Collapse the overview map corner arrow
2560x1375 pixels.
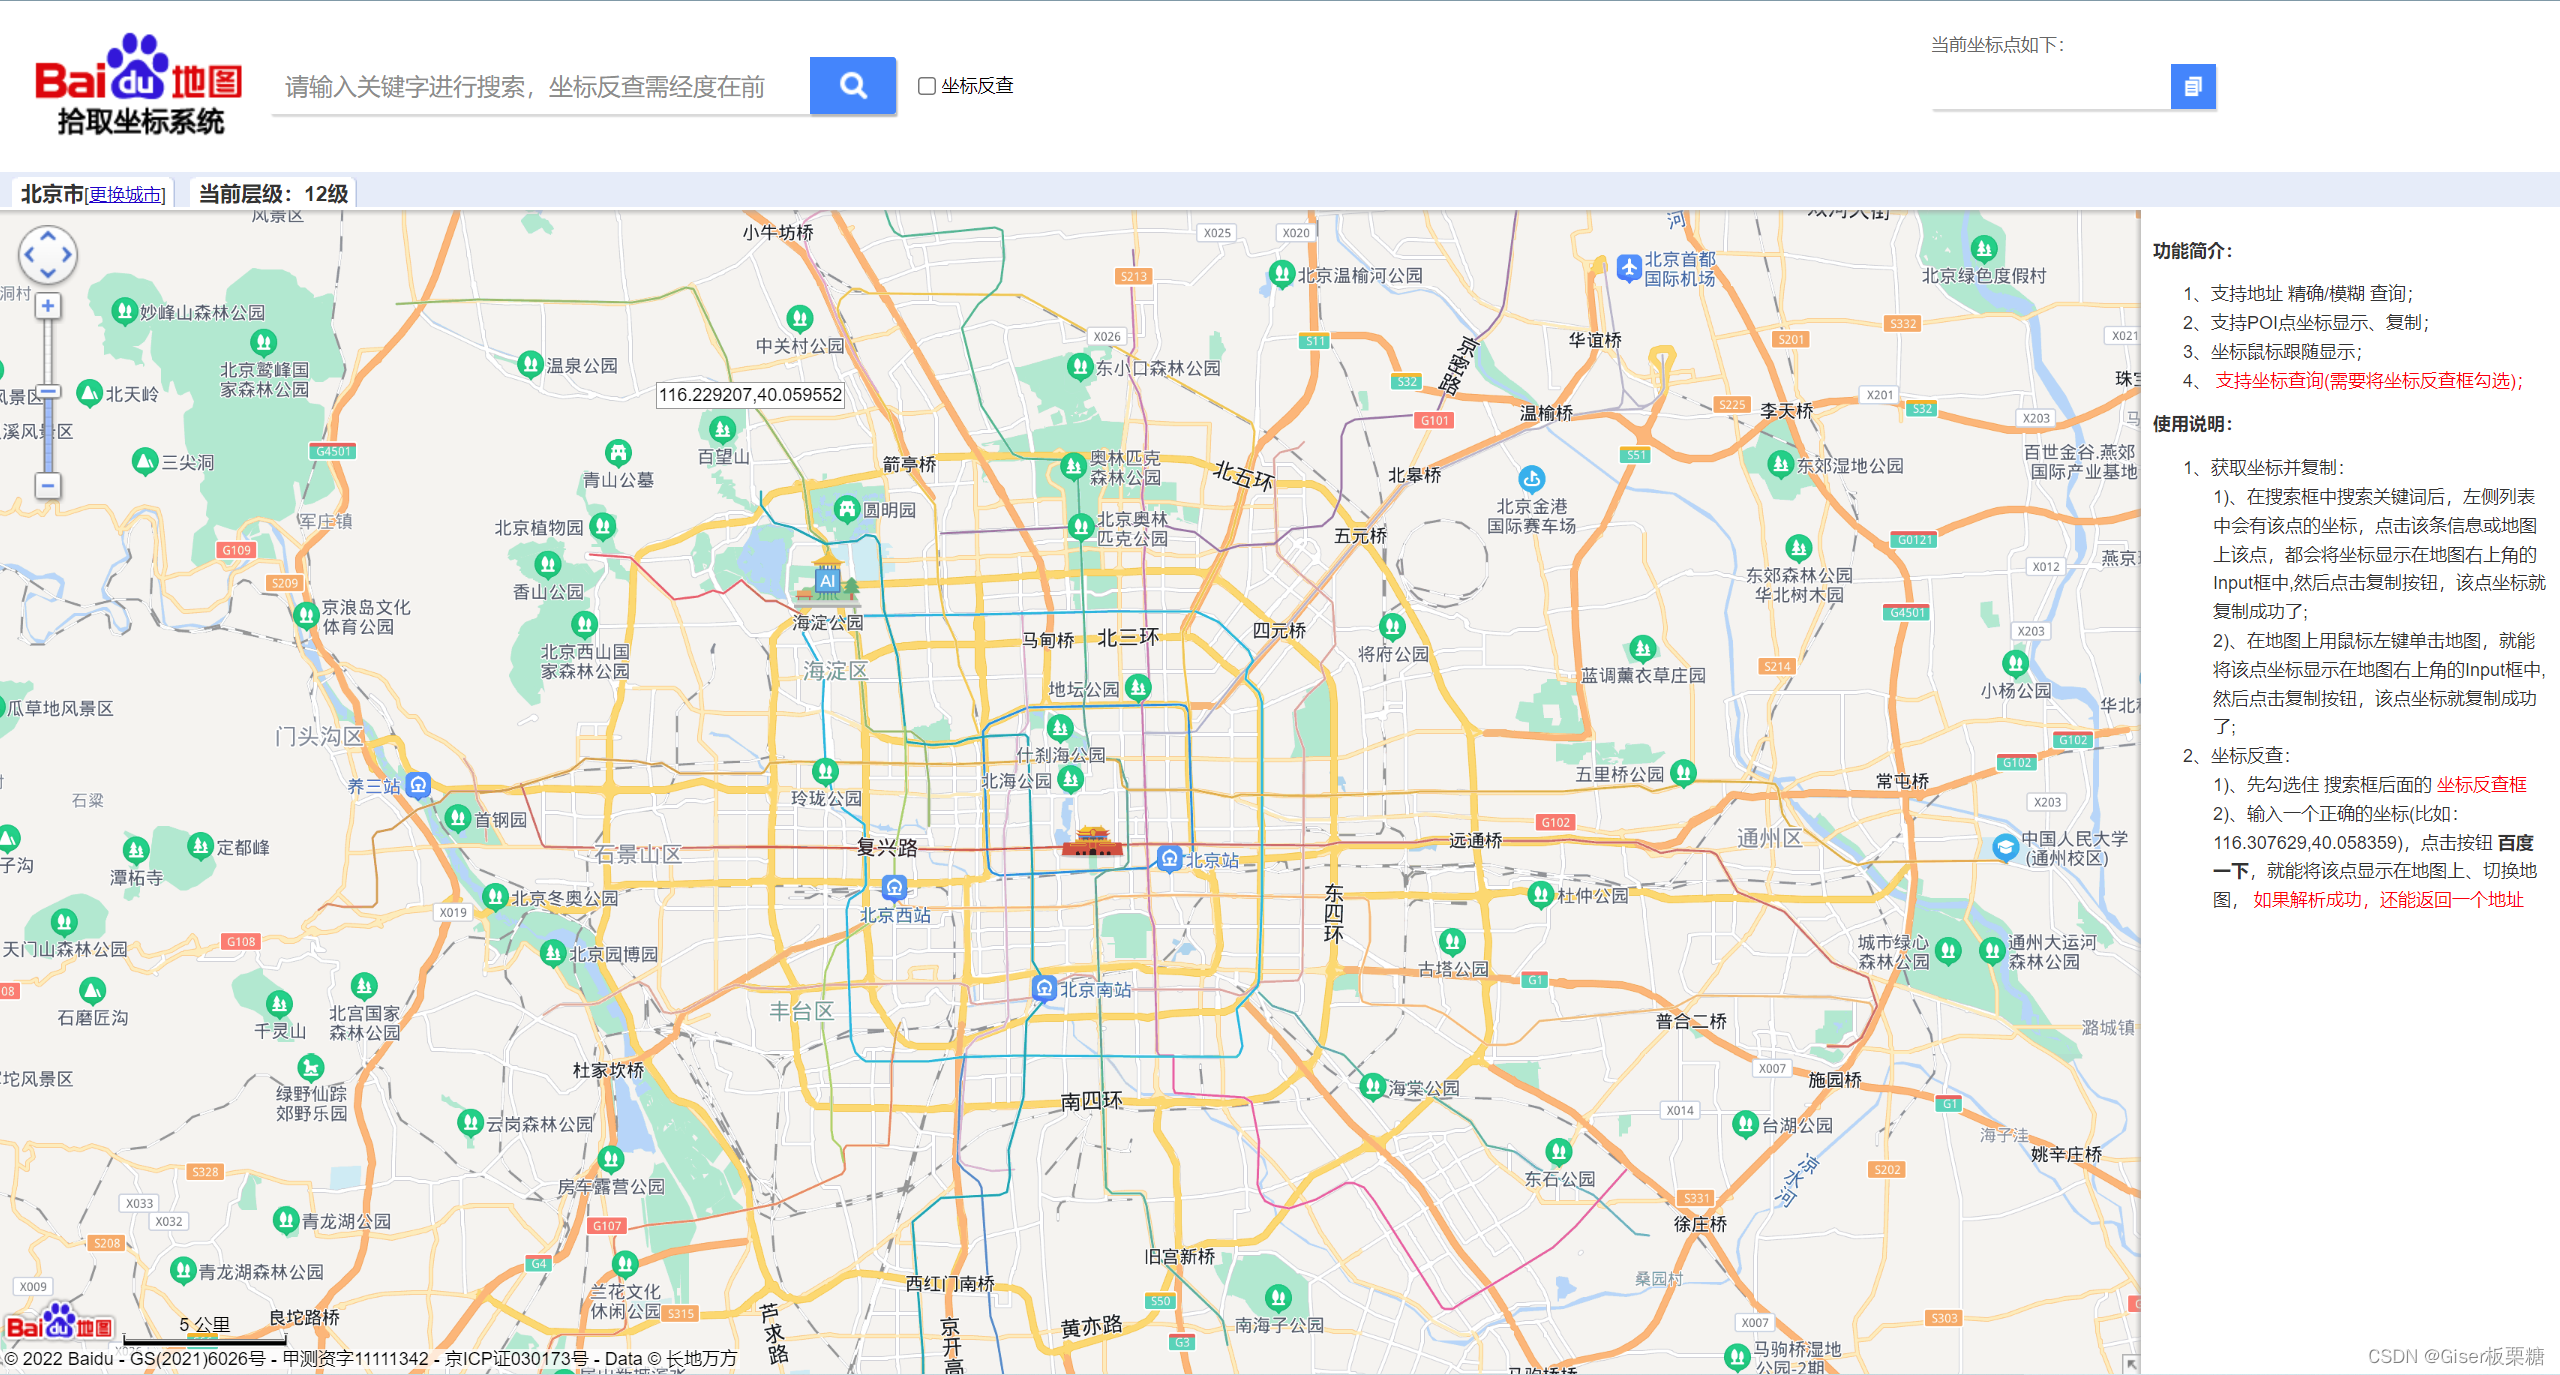point(2129,1363)
